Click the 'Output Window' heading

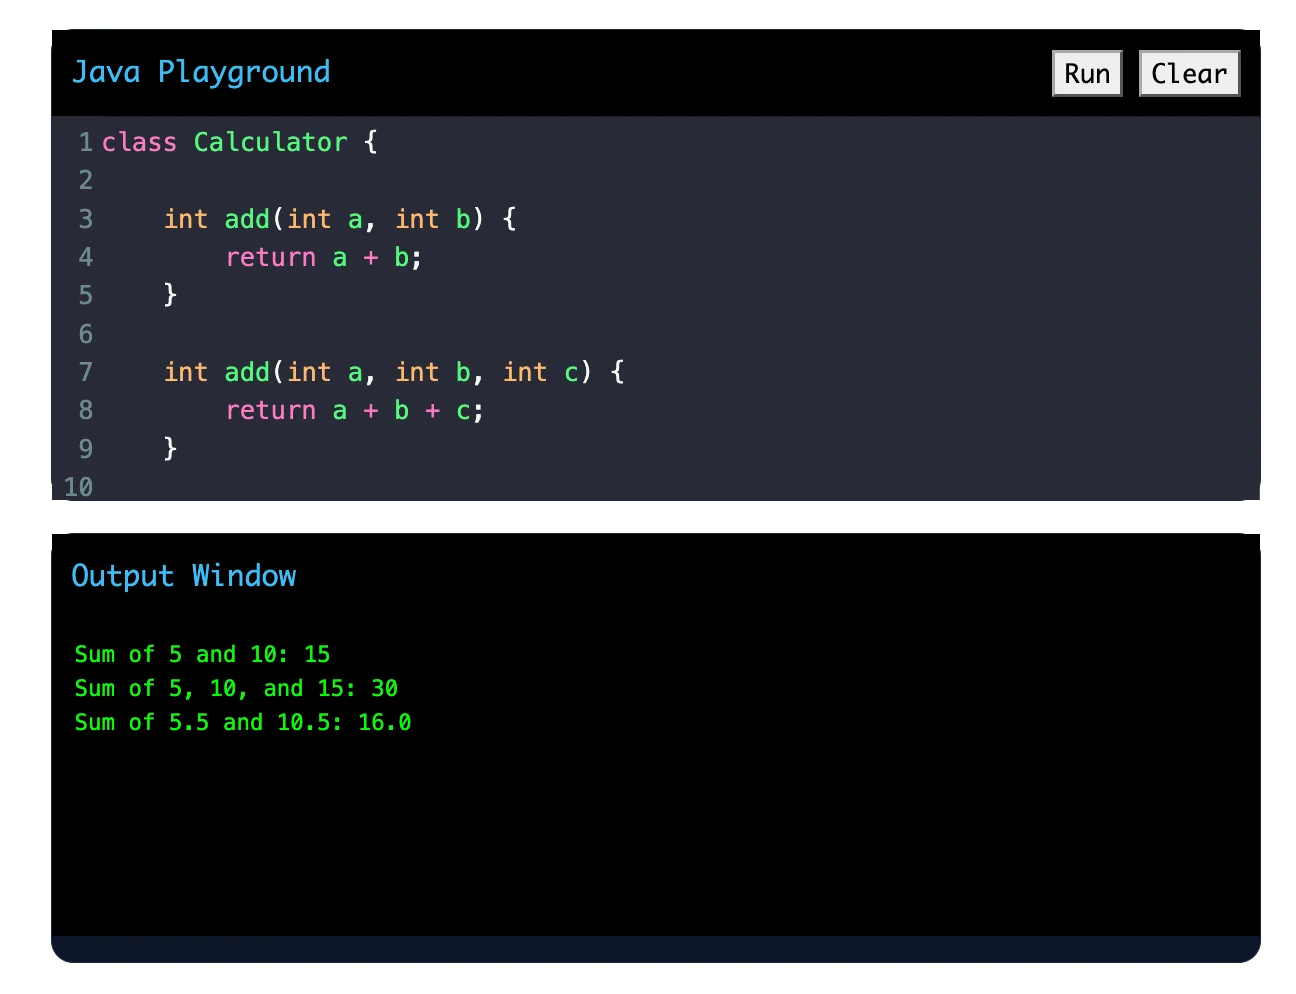tap(184, 576)
